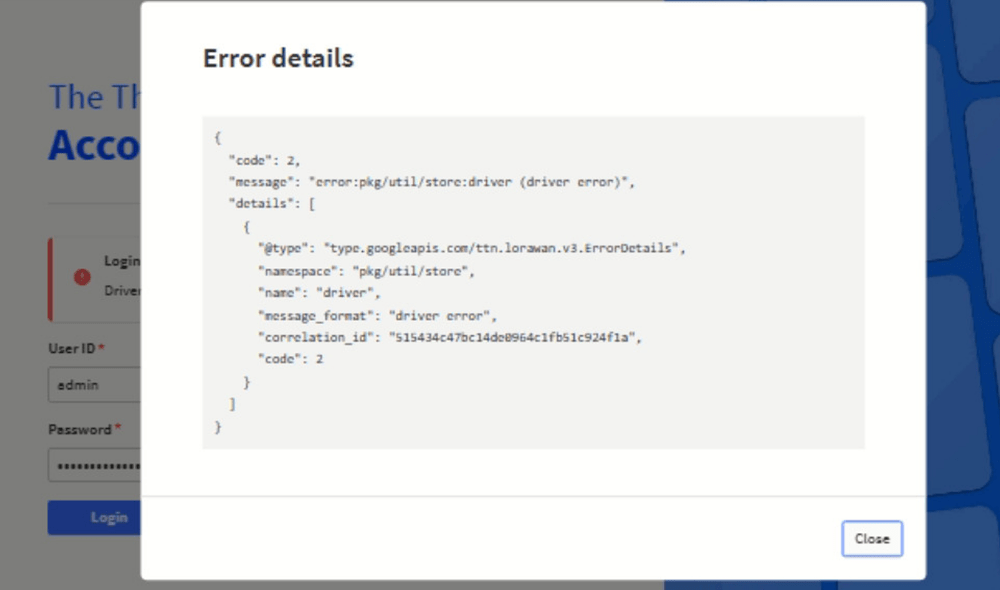Click the "name": "driver" line
Screen dimensions: 1000x590
pyautogui.click(x=319, y=293)
